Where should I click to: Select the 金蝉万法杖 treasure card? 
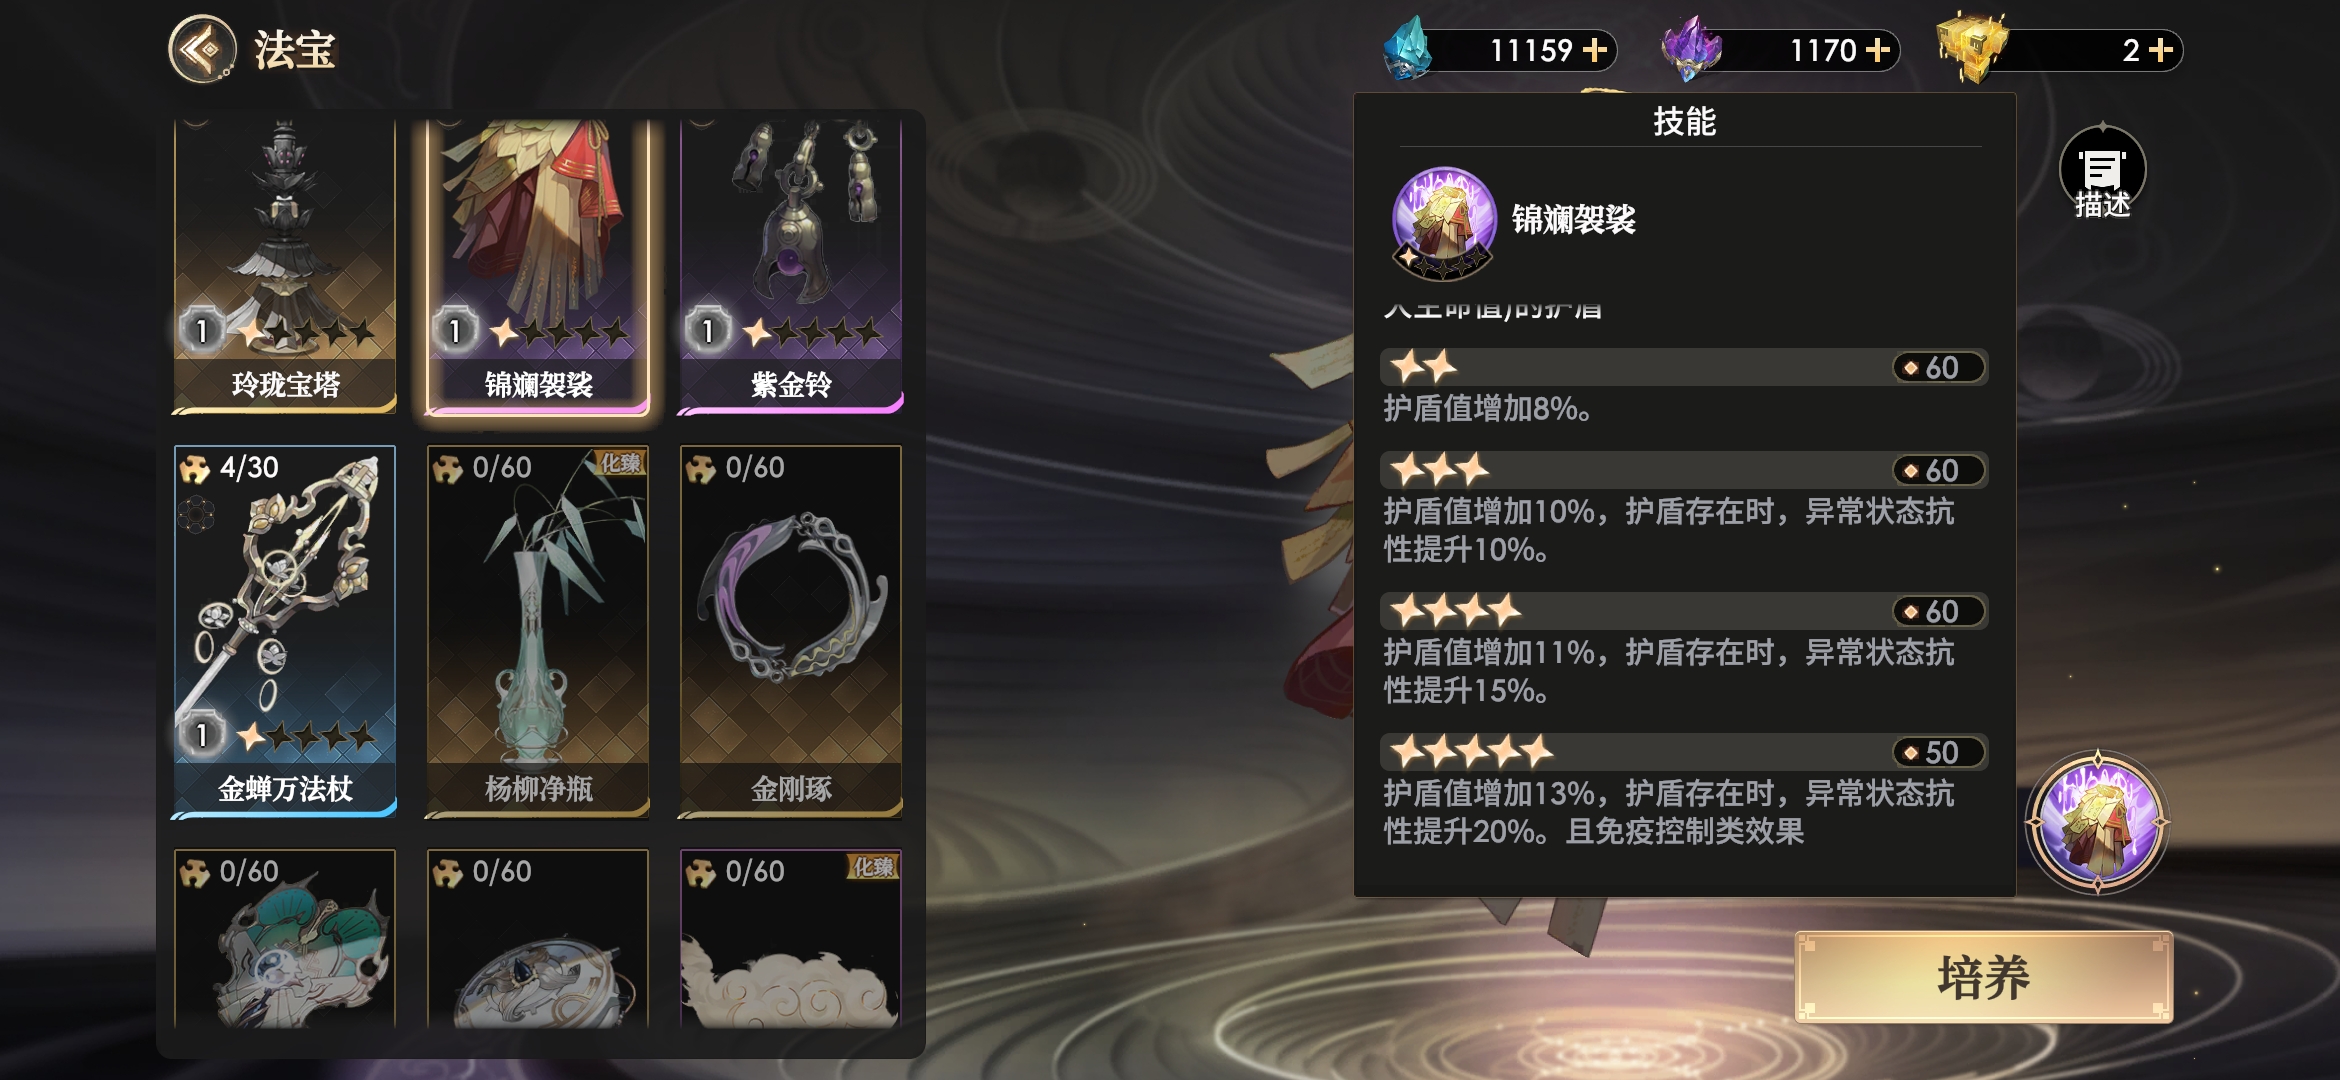click(285, 631)
